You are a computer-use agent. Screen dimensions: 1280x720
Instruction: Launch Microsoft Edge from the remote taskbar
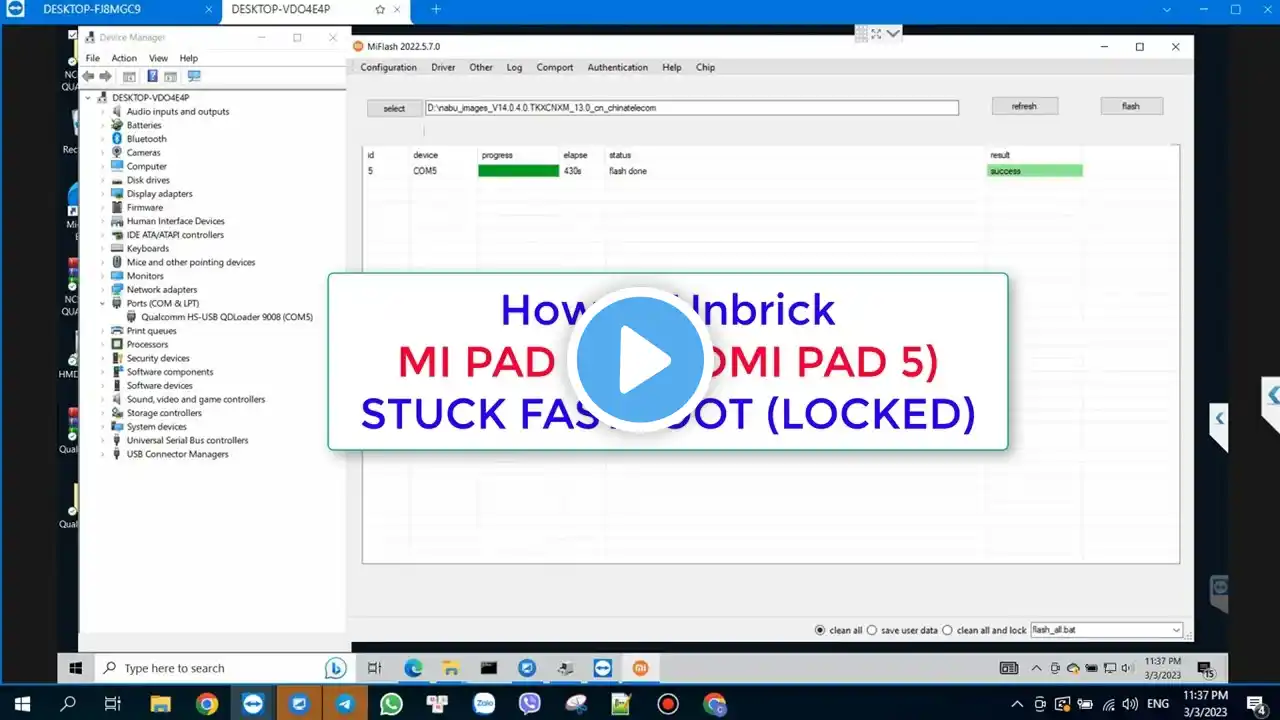pos(413,668)
